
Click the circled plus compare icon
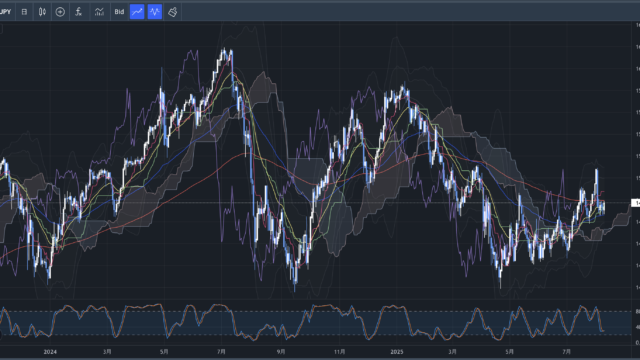pyautogui.click(x=60, y=12)
